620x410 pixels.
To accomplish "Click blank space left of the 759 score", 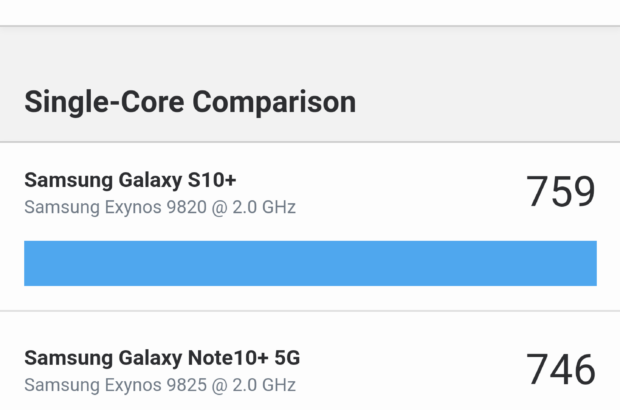I will tap(420, 192).
